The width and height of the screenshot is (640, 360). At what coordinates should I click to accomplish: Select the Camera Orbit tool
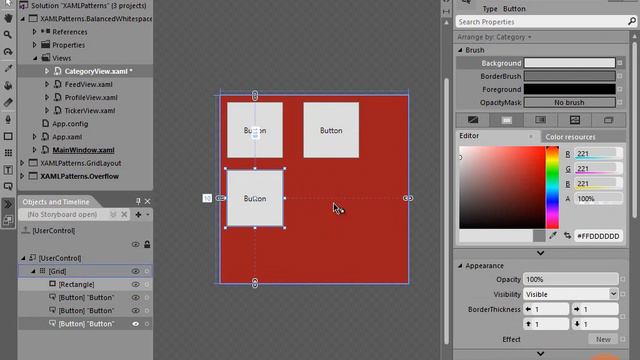8,52
